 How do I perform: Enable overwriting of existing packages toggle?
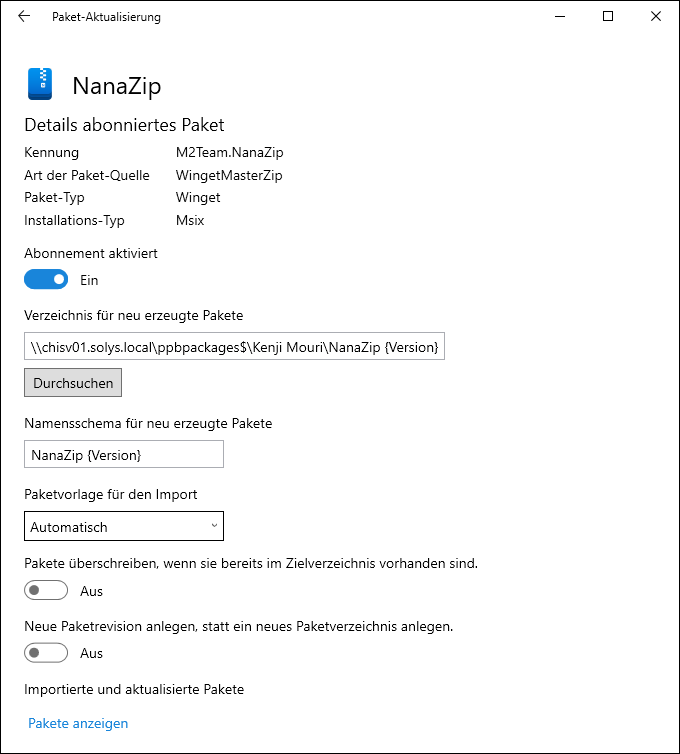pos(46,591)
